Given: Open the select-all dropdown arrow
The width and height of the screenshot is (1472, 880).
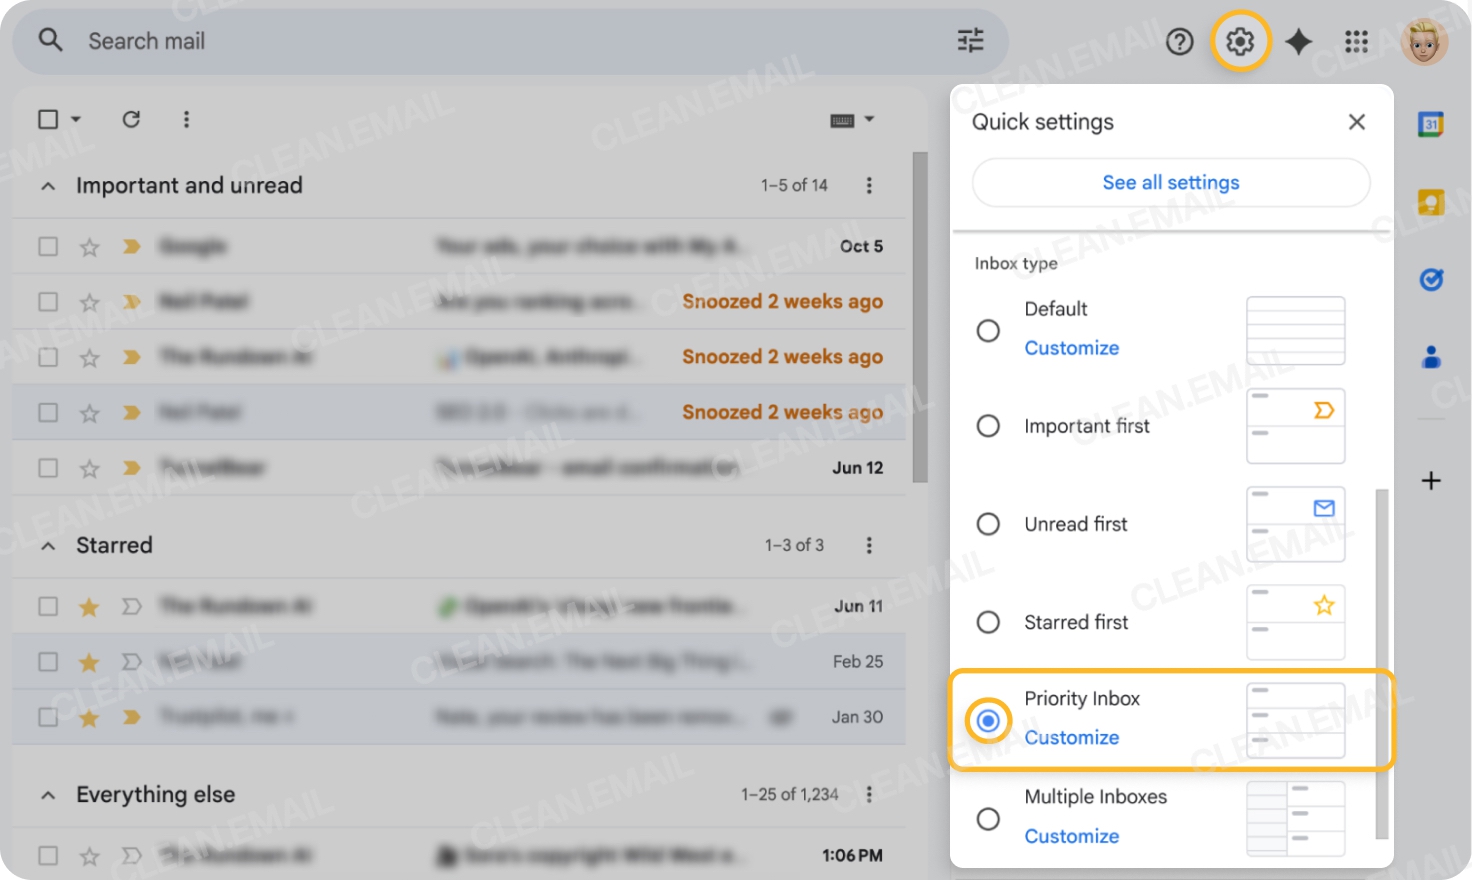Looking at the screenshot, I should 76,119.
